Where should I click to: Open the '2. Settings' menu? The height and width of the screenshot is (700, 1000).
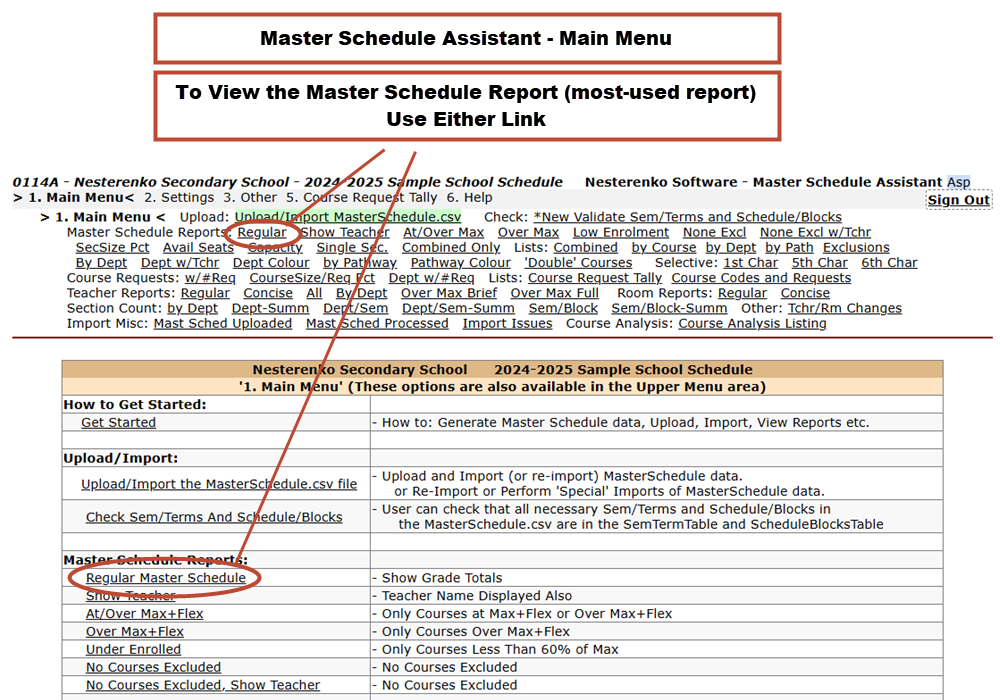coord(179,197)
